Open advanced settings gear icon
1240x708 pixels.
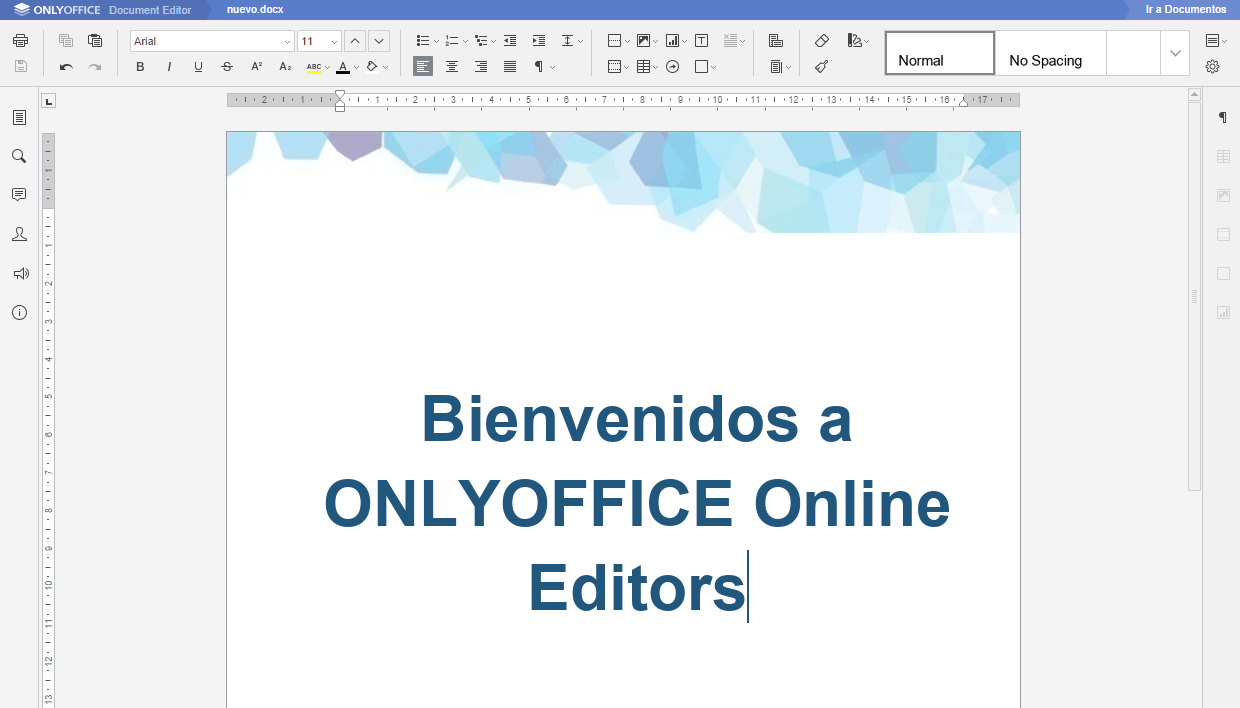[x=1213, y=67]
